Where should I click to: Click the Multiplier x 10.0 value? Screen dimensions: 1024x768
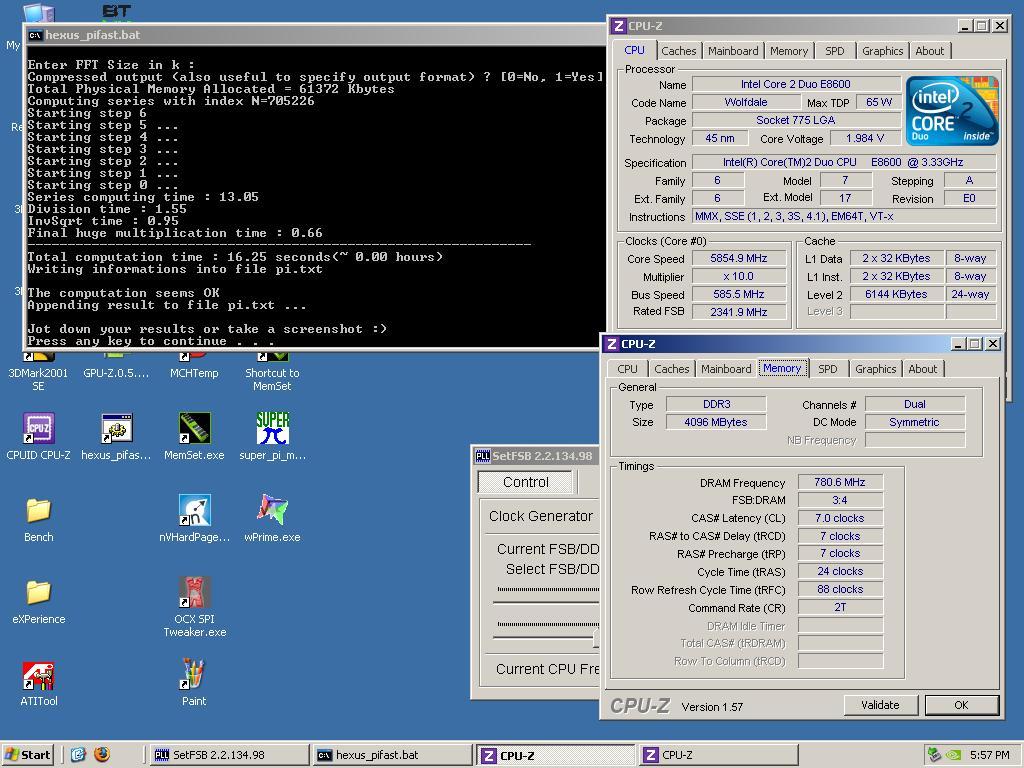(x=739, y=276)
